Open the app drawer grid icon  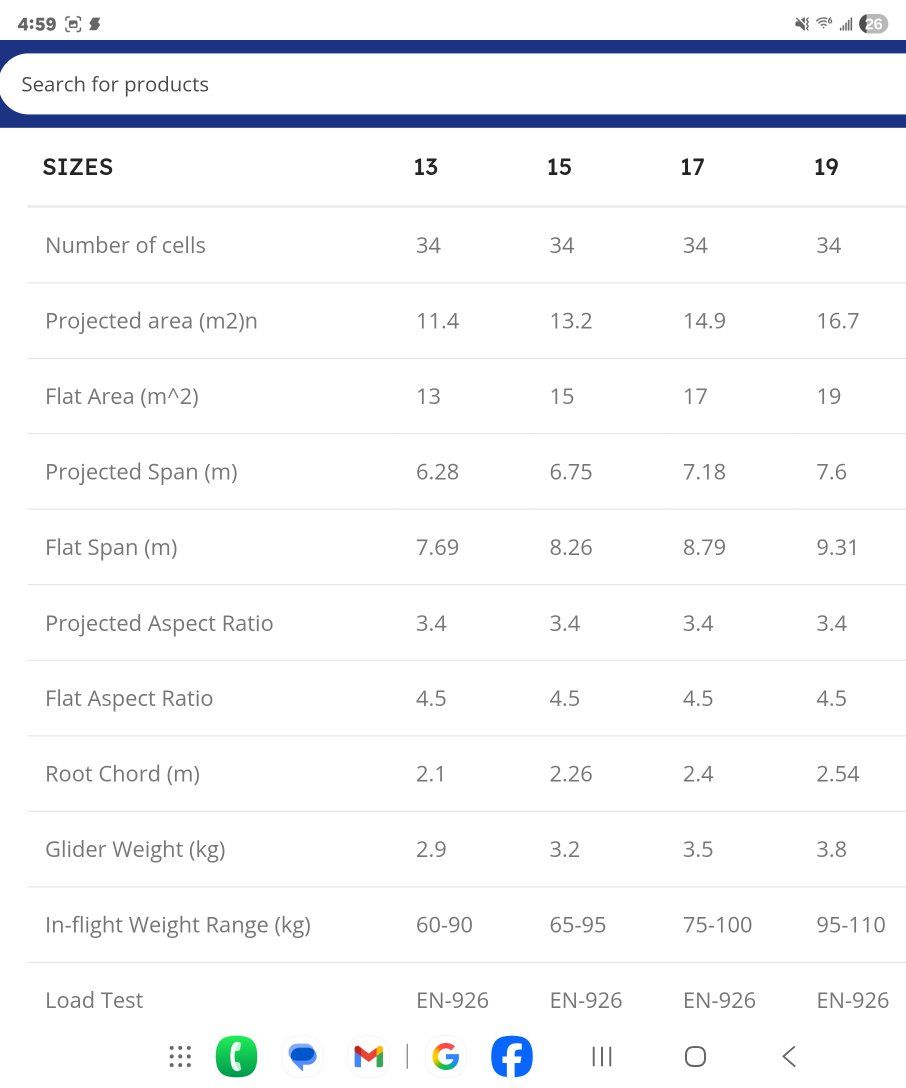point(180,1056)
